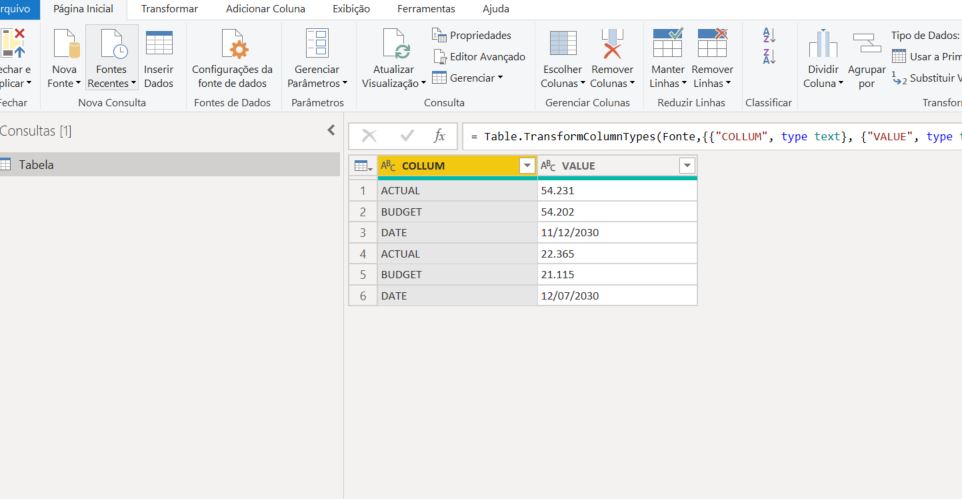Click the Fontes Recentes icon
Viewport: 962px width, 499px height.
point(113,44)
